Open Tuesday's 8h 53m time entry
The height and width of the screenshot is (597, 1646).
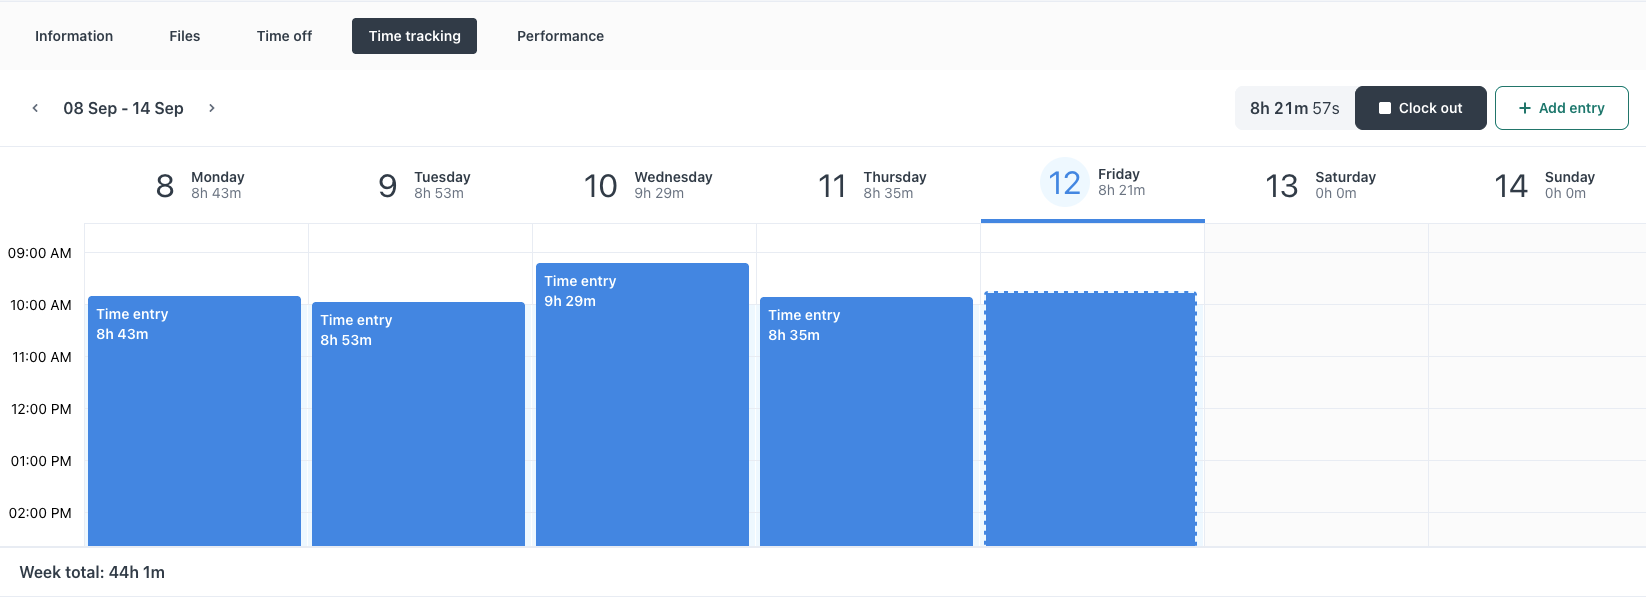click(x=418, y=423)
